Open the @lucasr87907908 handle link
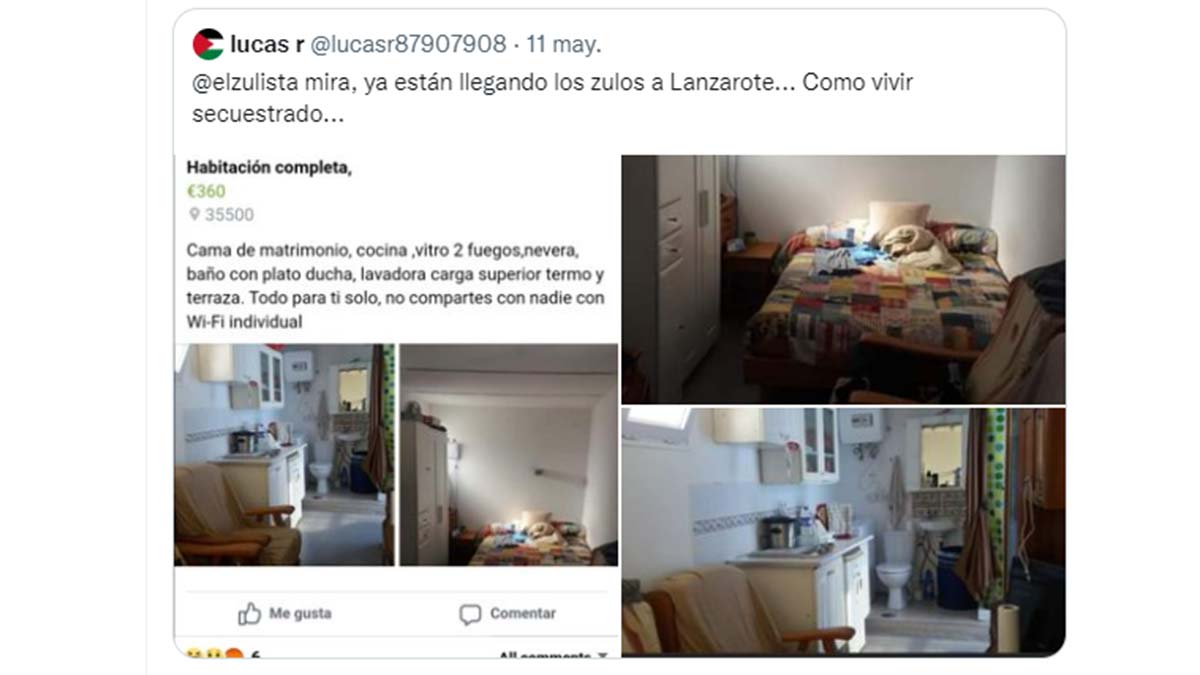This screenshot has height=675, width=1200. (408, 44)
